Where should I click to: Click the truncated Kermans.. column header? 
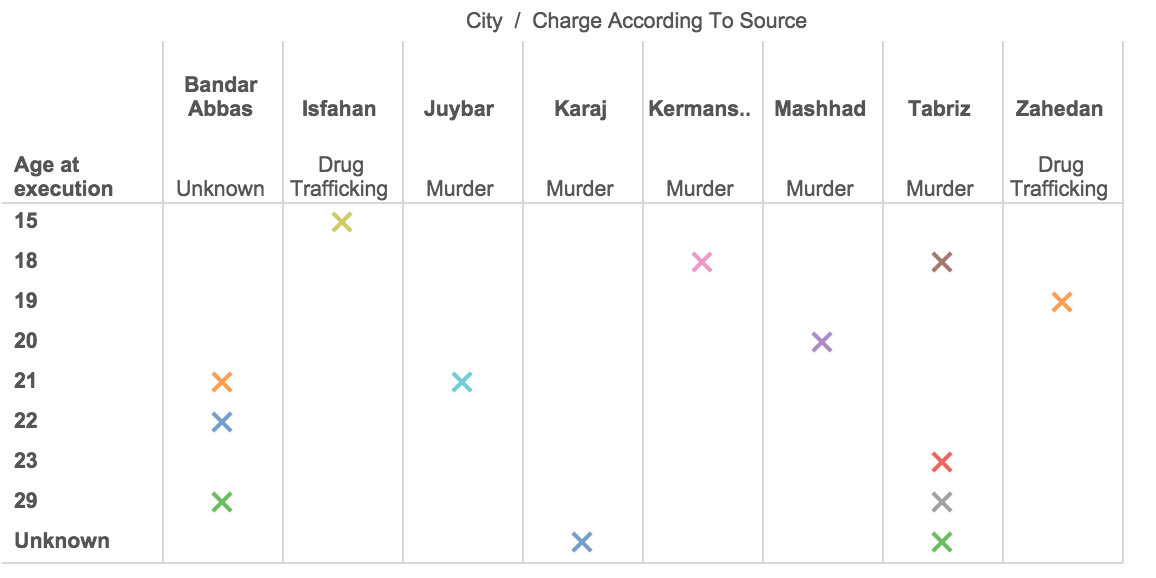(699, 109)
